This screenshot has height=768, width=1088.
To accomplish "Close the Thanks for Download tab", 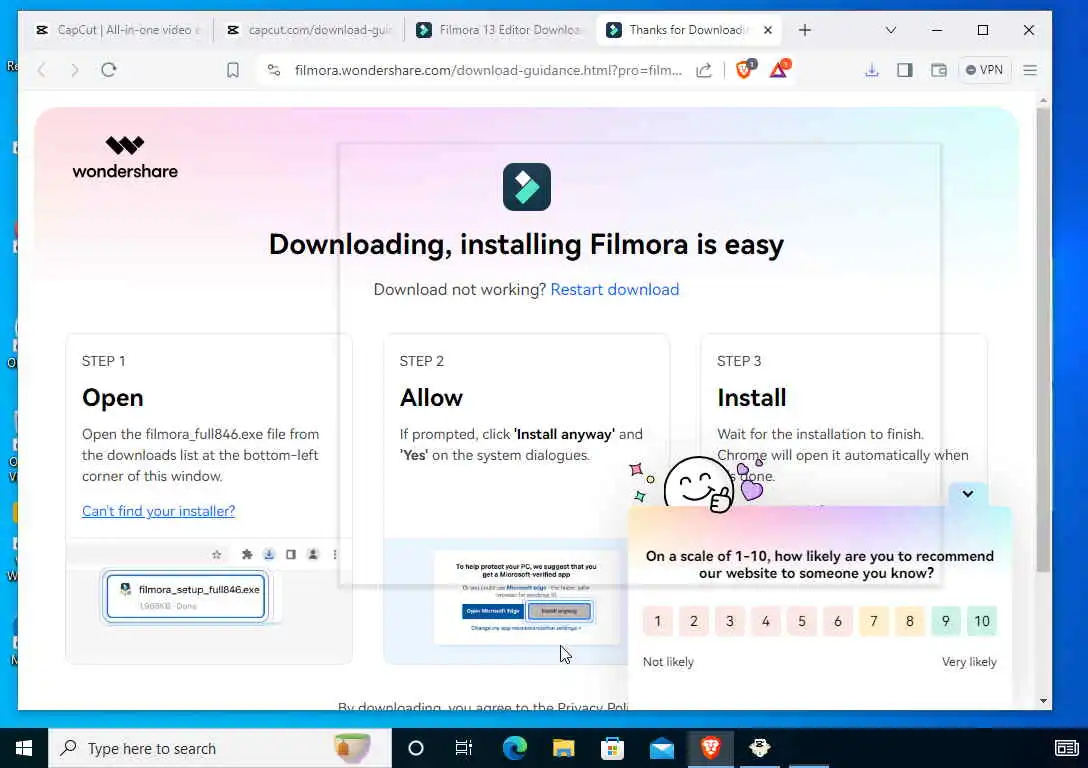I will click(x=767, y=30).
